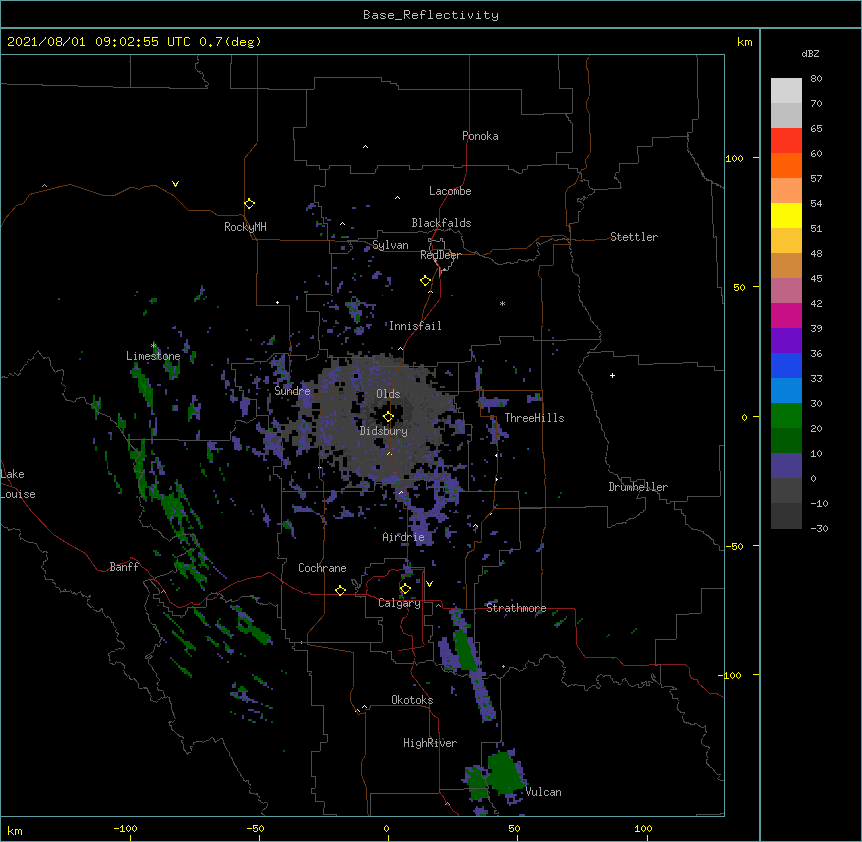Click the yellow diamond marker below Cochrane

tap(340, 590)
